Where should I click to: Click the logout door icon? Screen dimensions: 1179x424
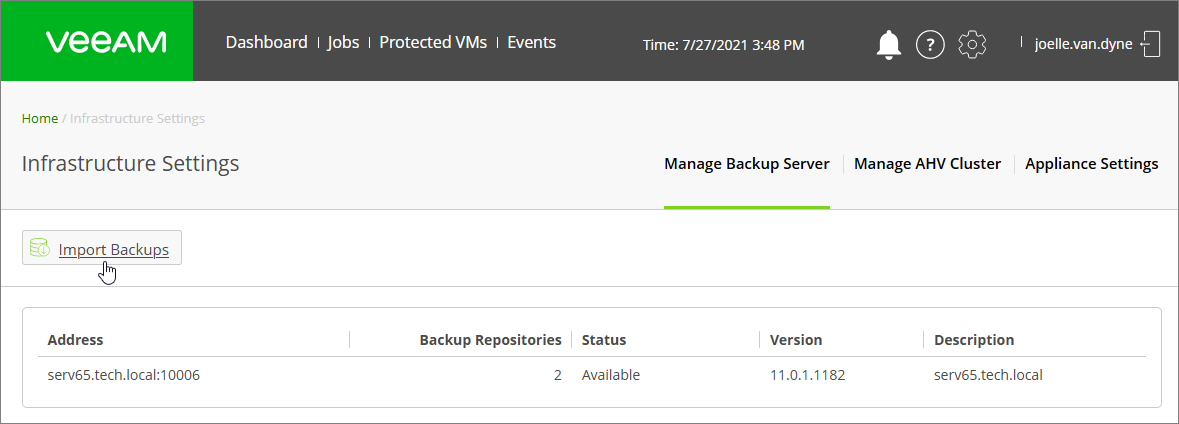click(1150, 44)
